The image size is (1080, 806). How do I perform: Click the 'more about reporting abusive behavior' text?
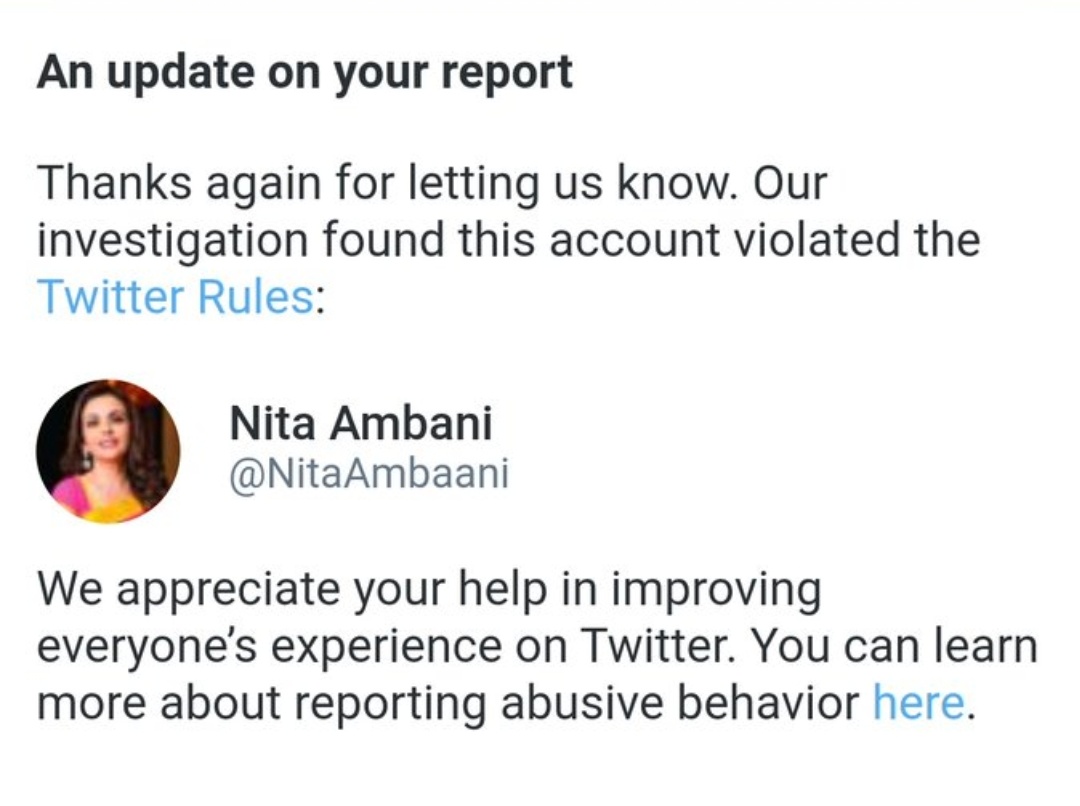pos(448,705)
